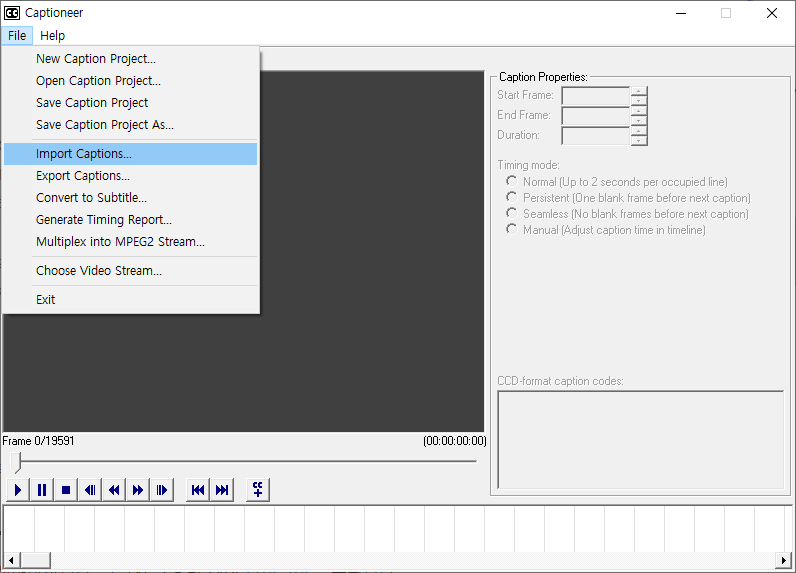Viewport: 796px width, 573px height.
Task: Step back one frame
Action: coord(90,490)
